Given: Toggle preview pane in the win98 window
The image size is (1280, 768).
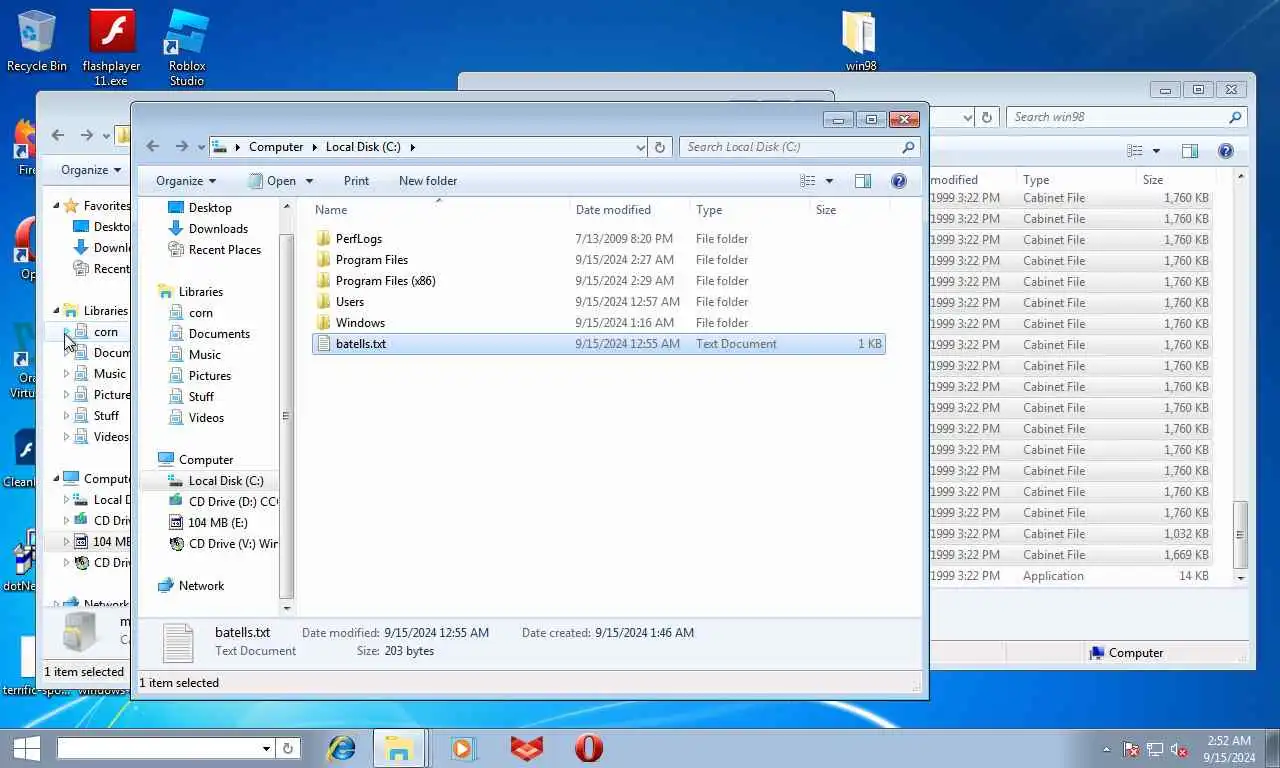Looking at the screenshot, I should [x=1189, y=151].
